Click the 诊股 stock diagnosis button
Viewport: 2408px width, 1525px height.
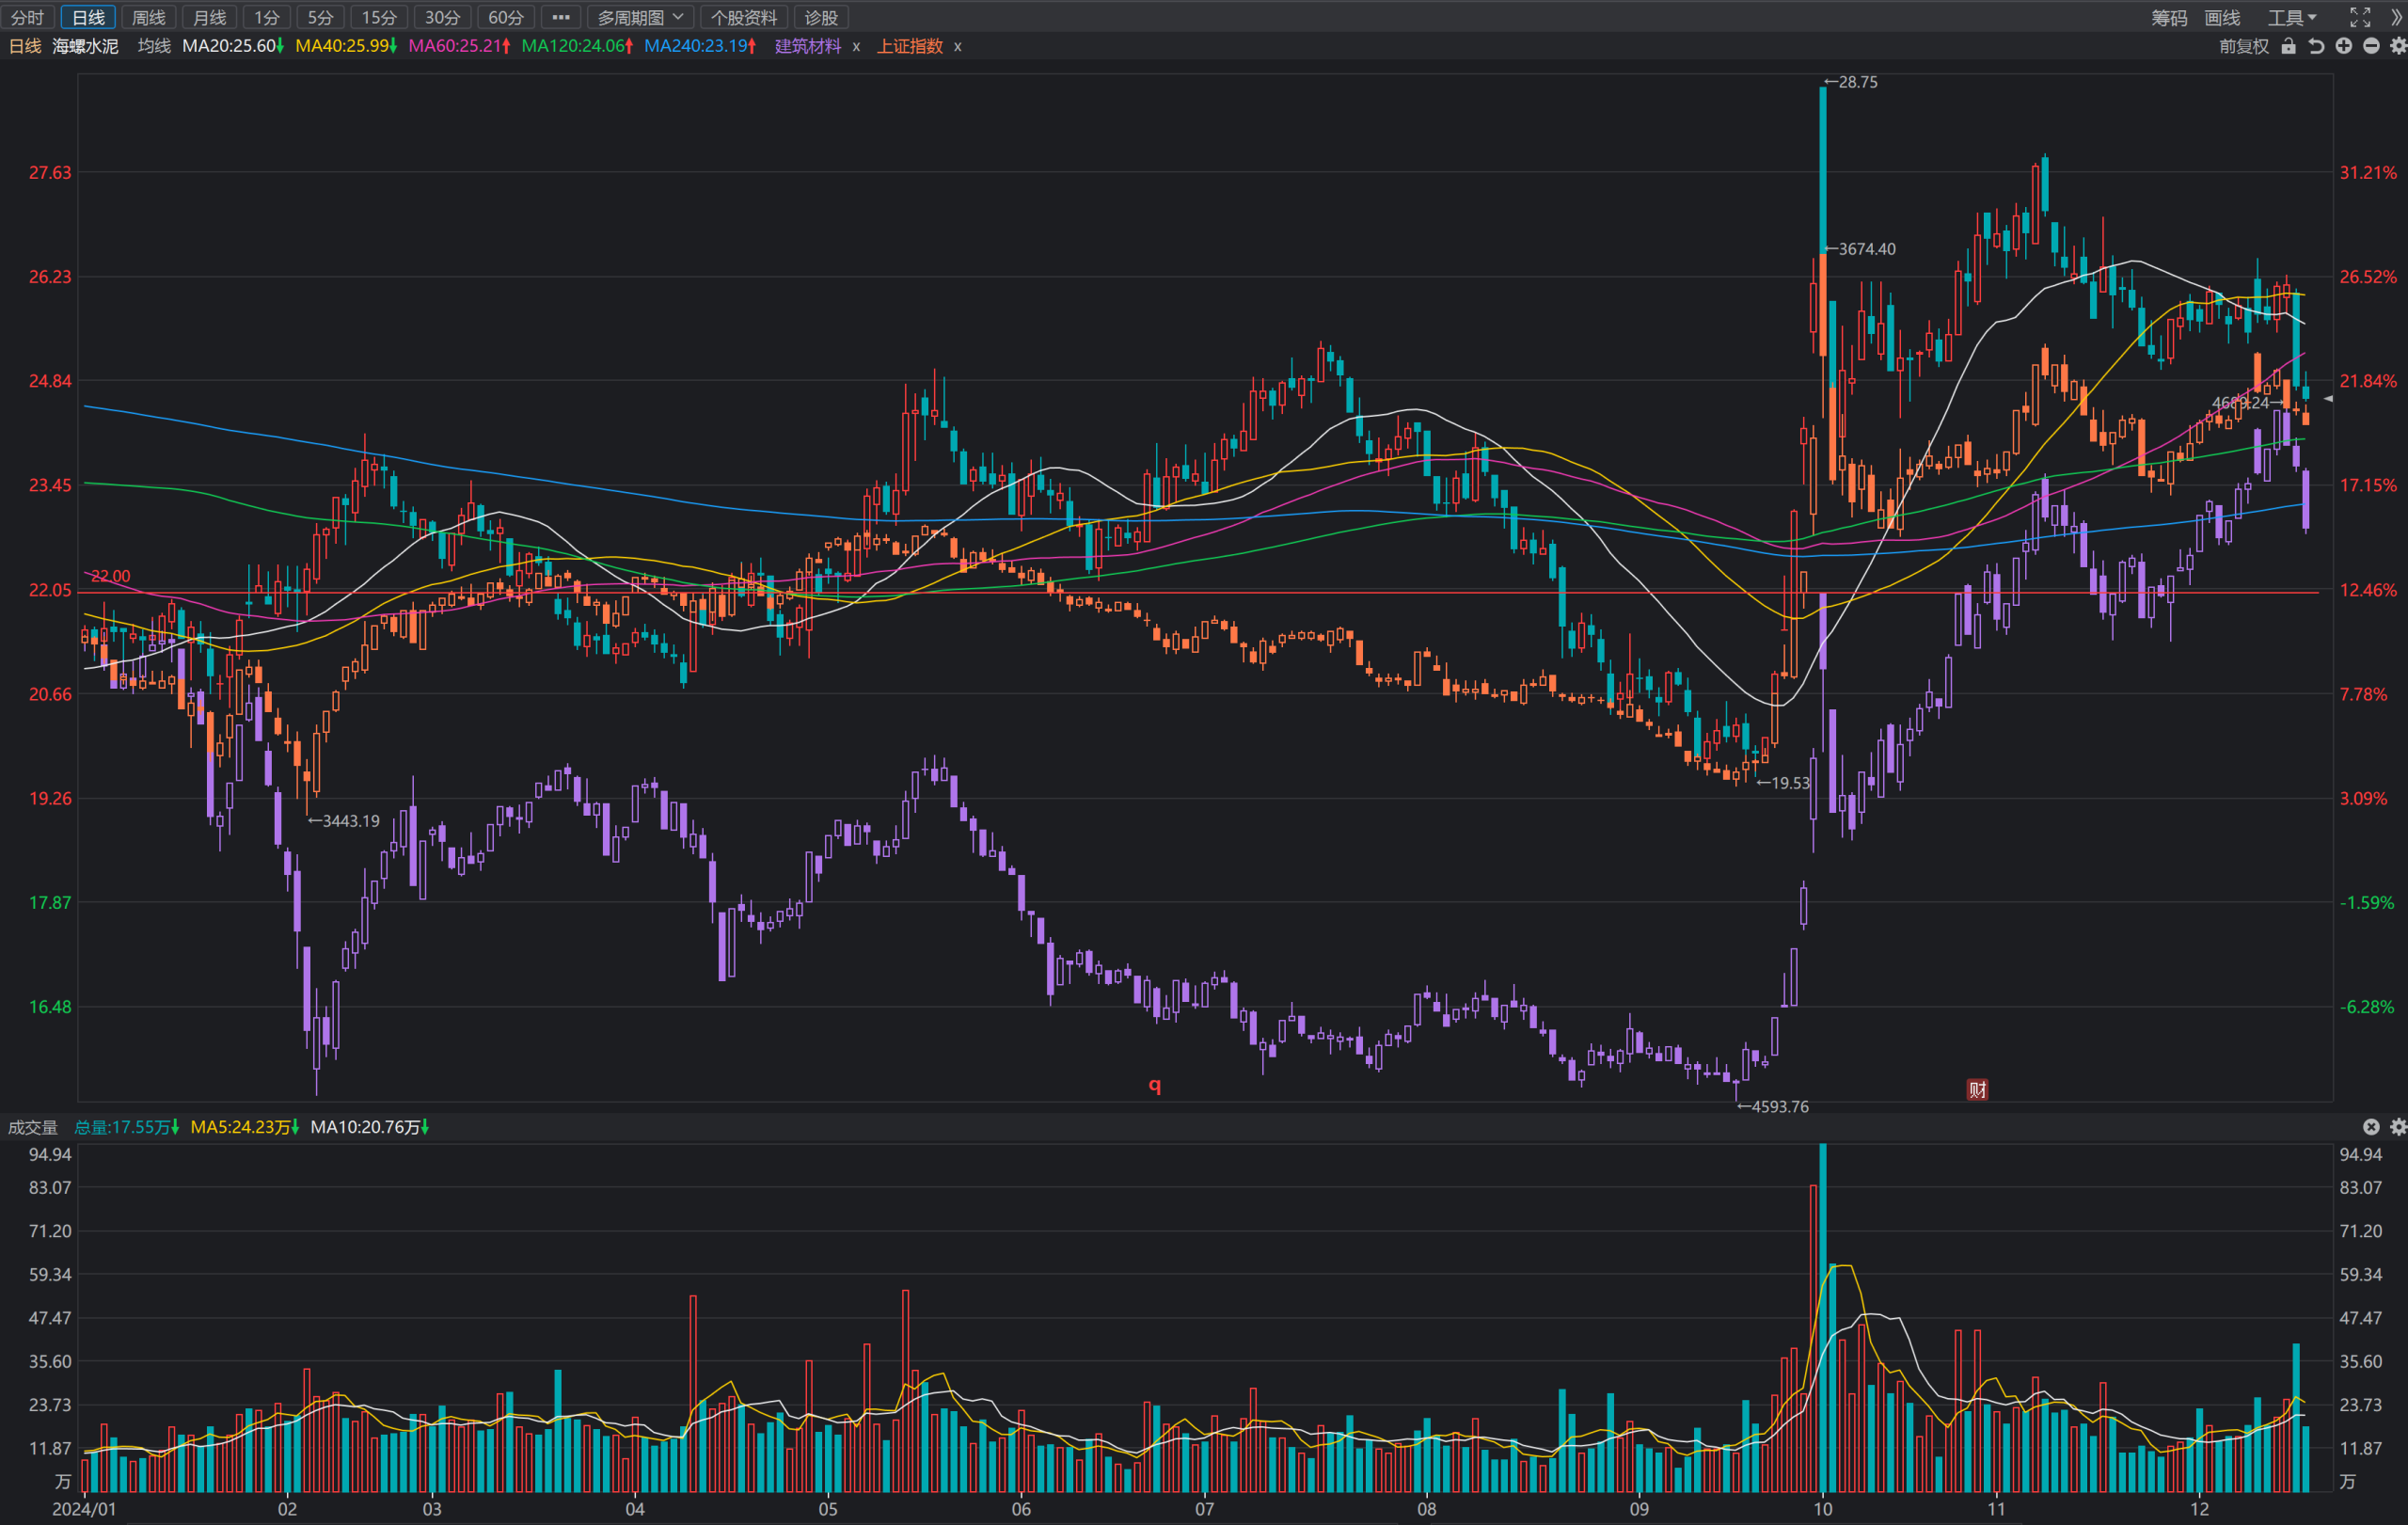[821, 17]
